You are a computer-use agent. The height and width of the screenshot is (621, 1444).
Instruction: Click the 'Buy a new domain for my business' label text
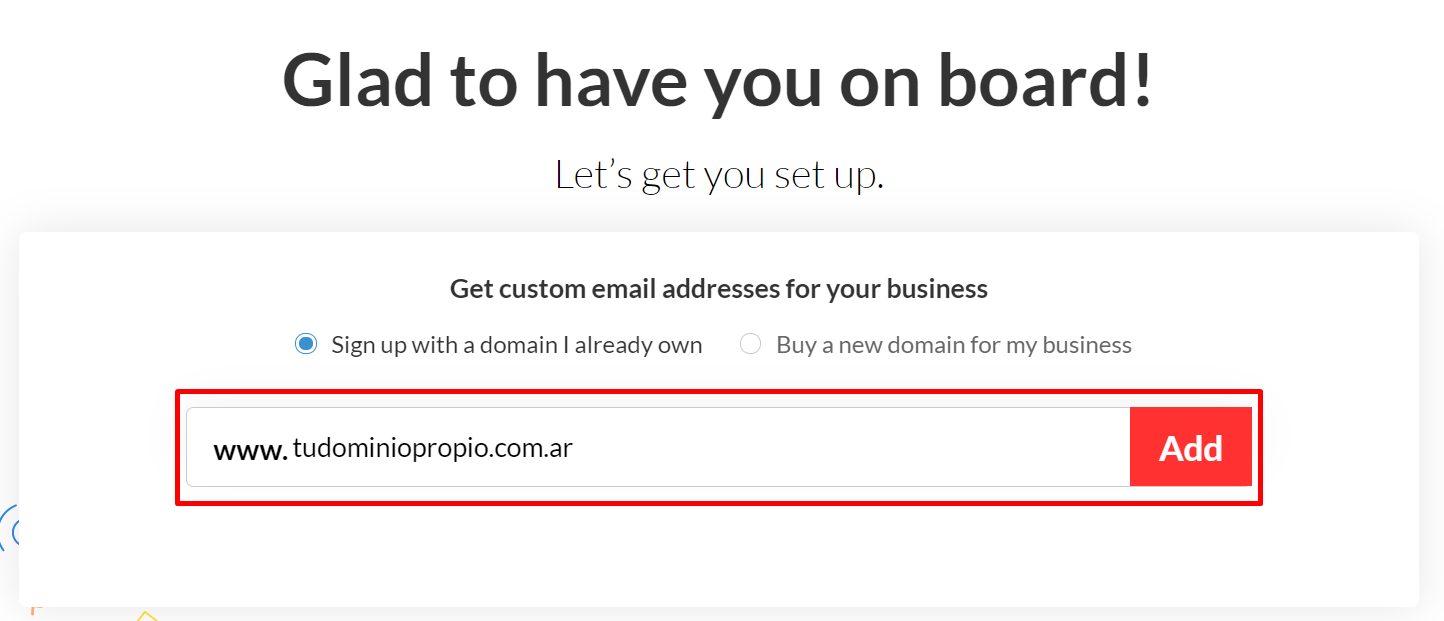pos(954,345)
